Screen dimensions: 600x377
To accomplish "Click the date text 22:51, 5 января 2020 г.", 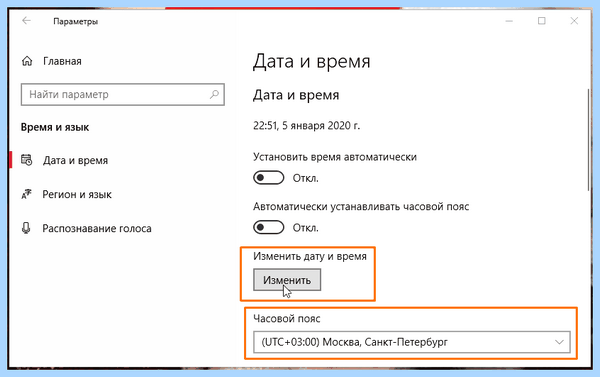I will 306,126.
